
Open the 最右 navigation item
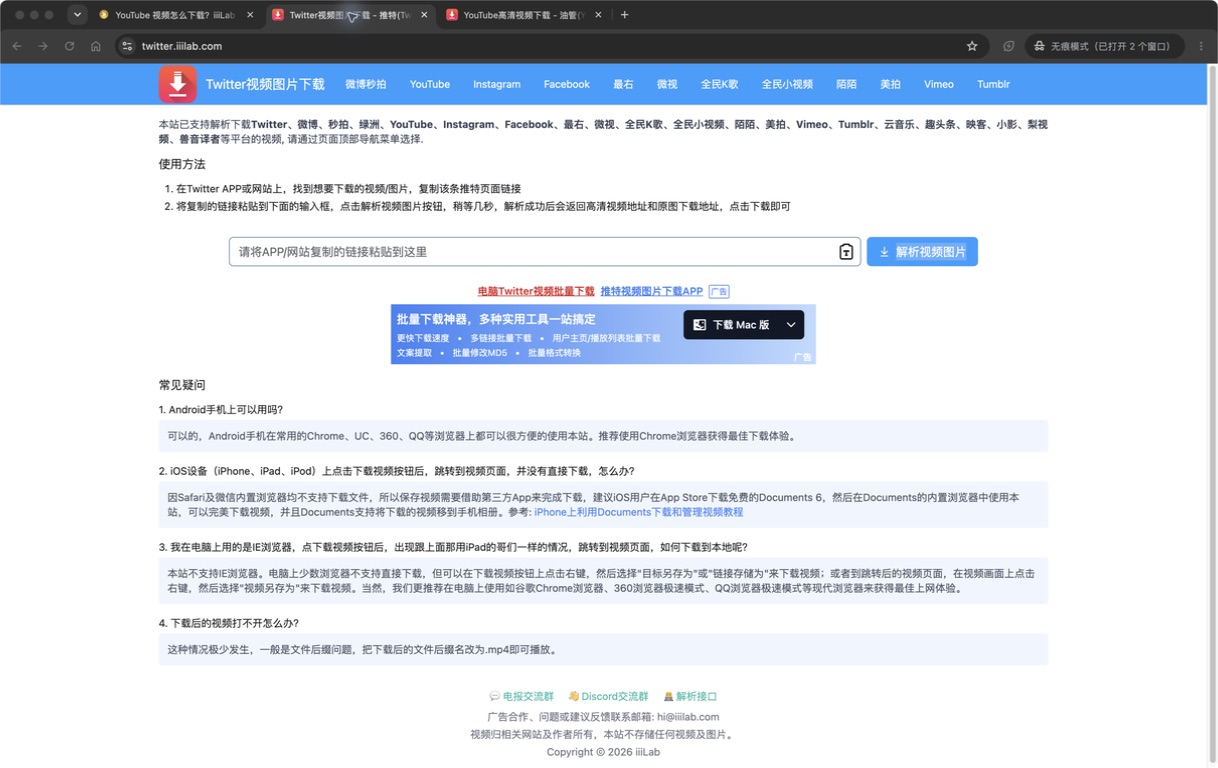point(623,84)
